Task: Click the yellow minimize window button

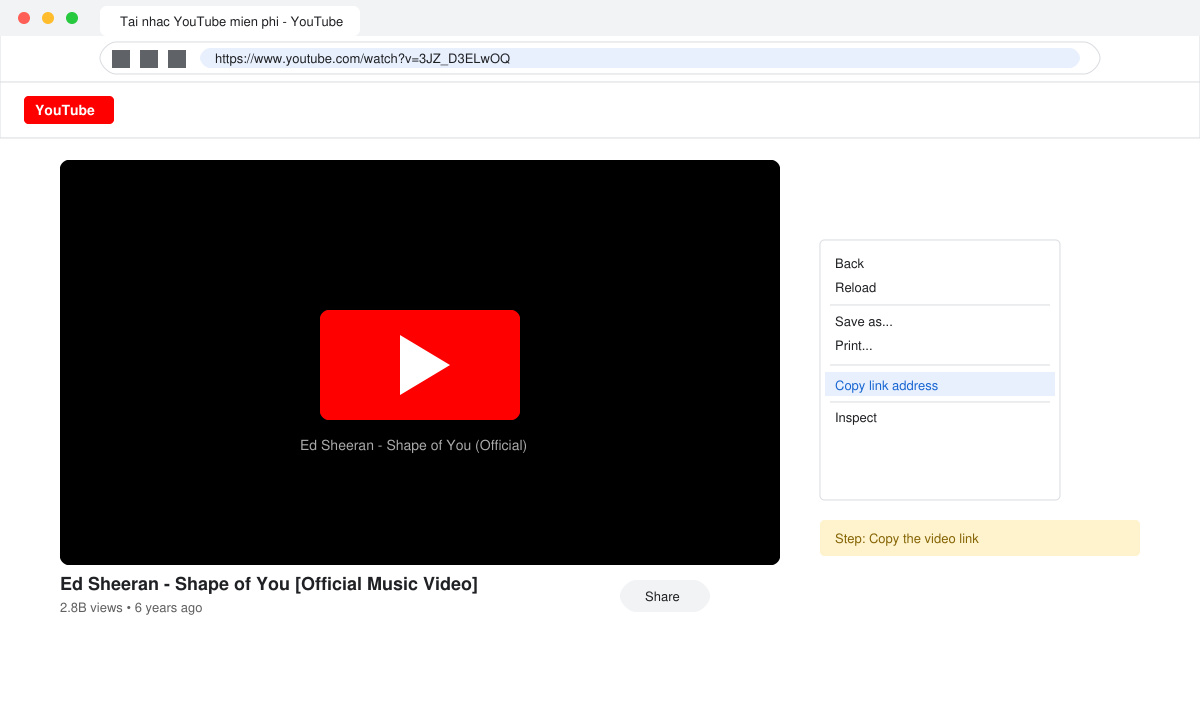Action: point(48,18)
